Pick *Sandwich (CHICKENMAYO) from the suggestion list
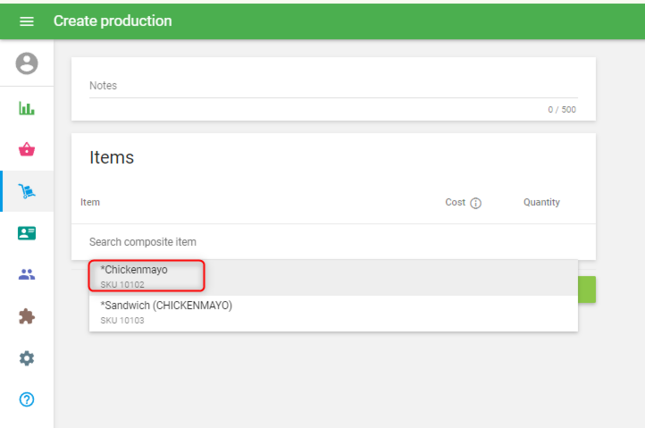The width and height of the screenshot is (645, 428). pos(166,311)
